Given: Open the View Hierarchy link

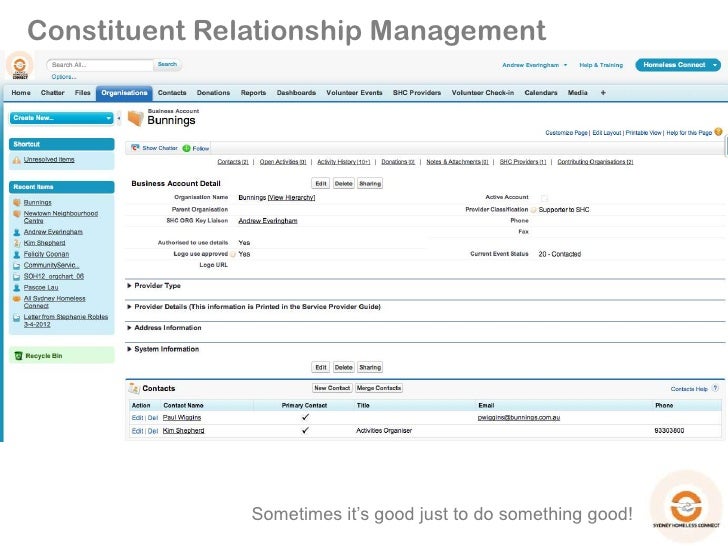Looking at the screenshot, I should click(292, 198).
